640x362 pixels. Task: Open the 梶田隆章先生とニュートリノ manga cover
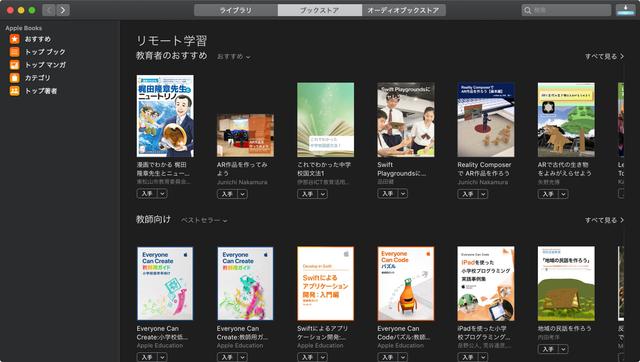(165, 116)
